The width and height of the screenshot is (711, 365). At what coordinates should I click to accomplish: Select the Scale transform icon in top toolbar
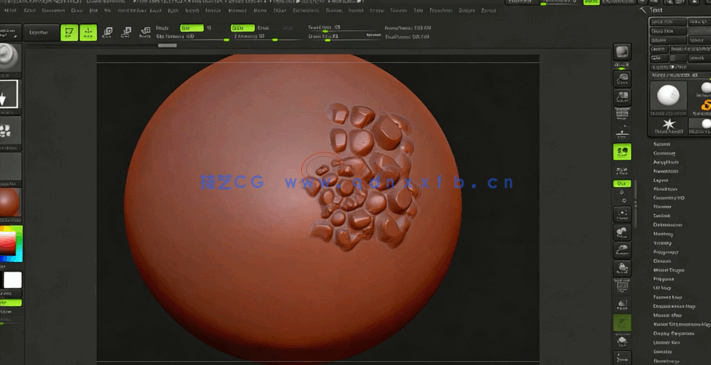126,33
